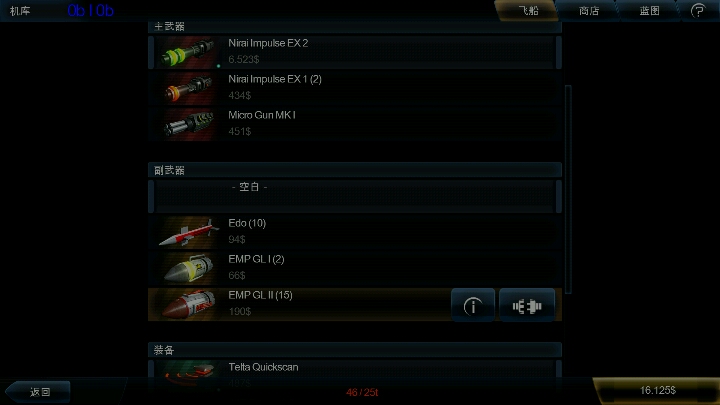This screenshot has width=720, height=405.
Task: Click the 装备 equipment section header
Action: (354, 350)
